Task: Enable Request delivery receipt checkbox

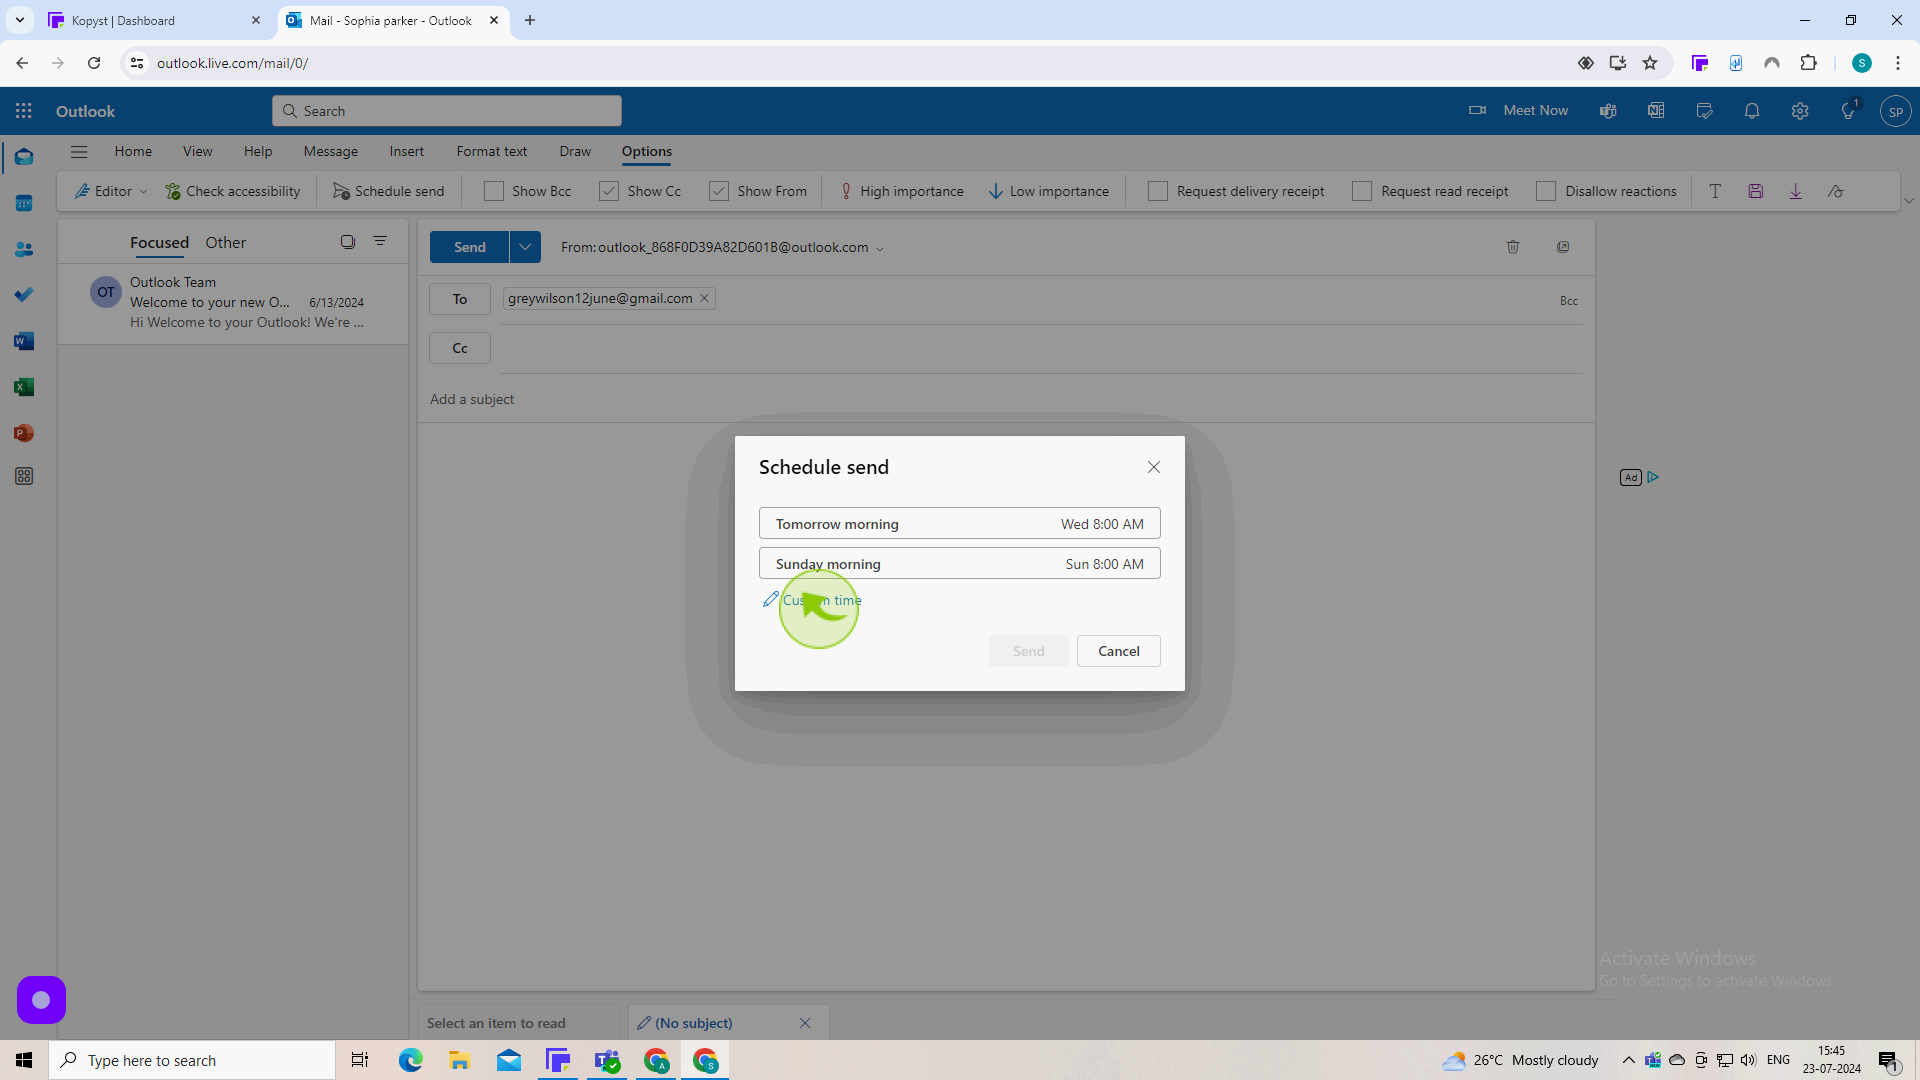Action: tap(1158, 191)
